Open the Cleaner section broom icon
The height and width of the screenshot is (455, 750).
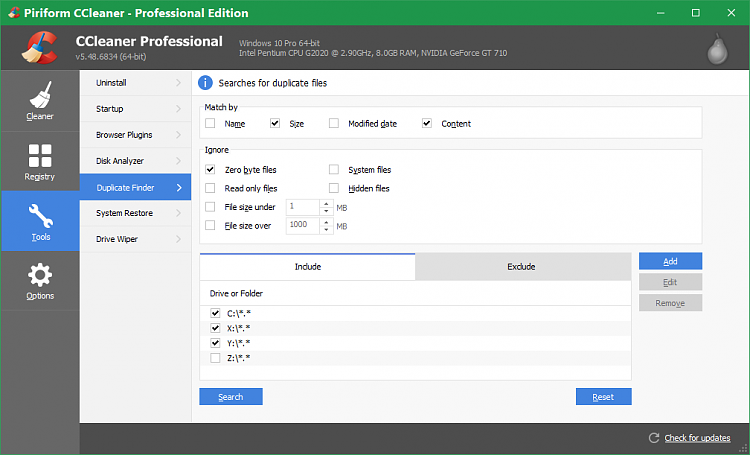pyautogui.click(x=40, y=94)
